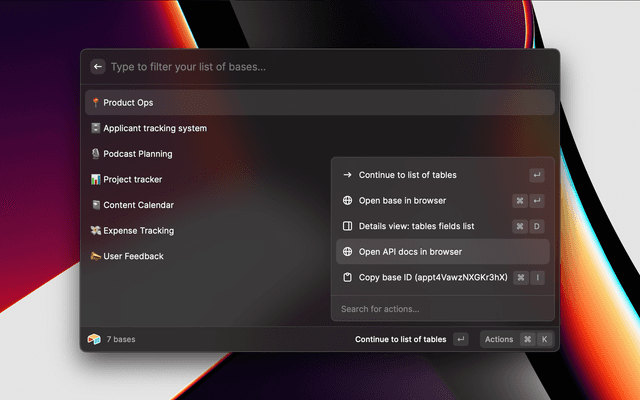Click the Airtable icon in footer
The image size is (640, 400).
click(94, 339)
